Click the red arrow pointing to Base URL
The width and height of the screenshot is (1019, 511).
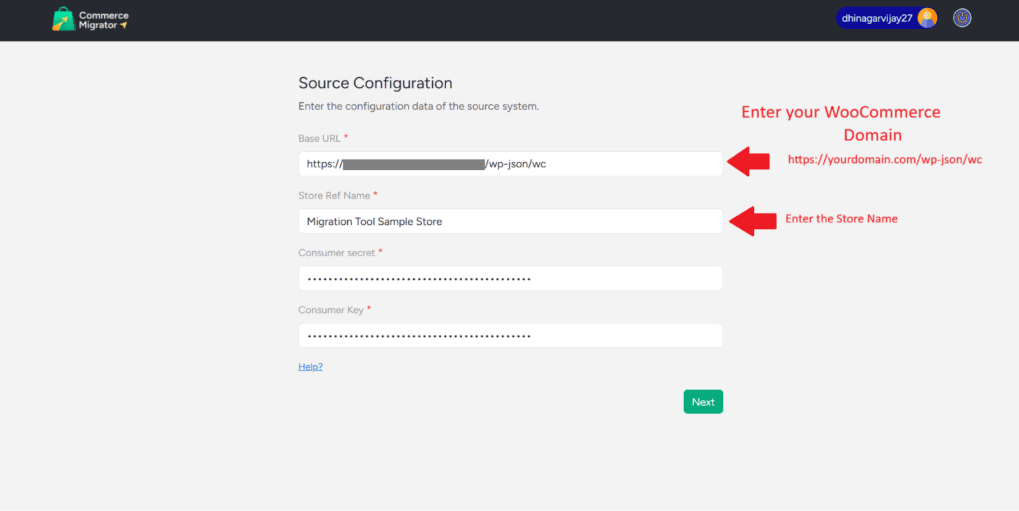click(748, 162)
